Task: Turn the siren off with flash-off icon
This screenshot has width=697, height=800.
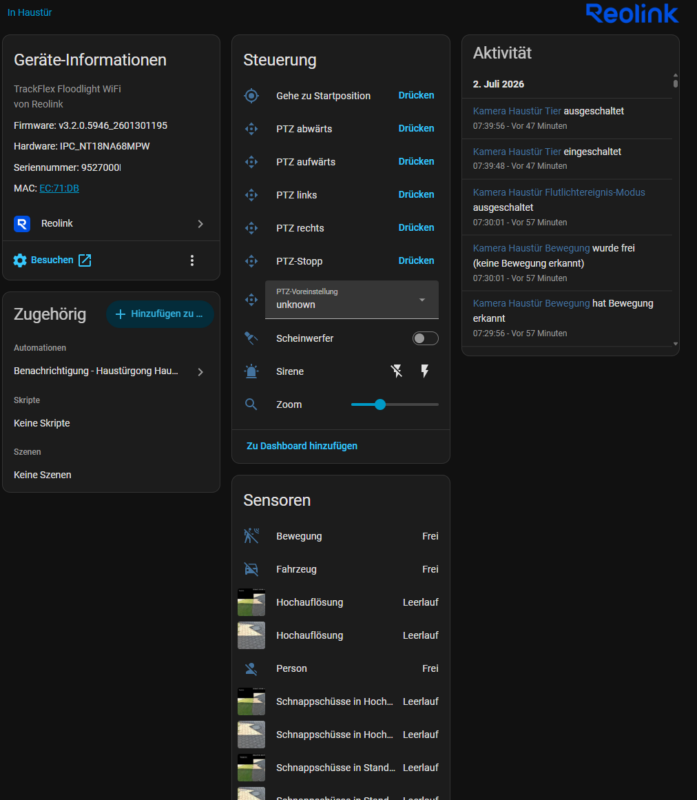Action: [x=396, y=371]
